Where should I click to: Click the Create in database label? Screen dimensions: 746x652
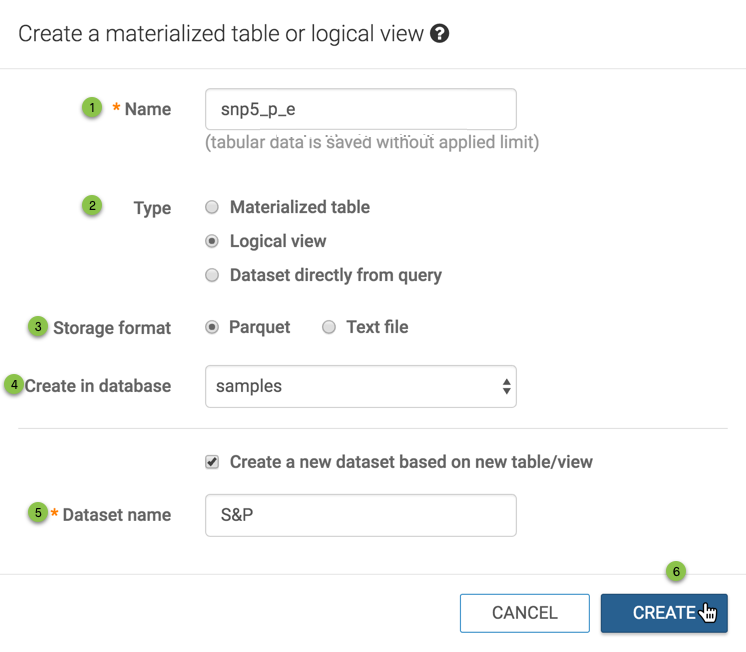click(x=98, y=386)
